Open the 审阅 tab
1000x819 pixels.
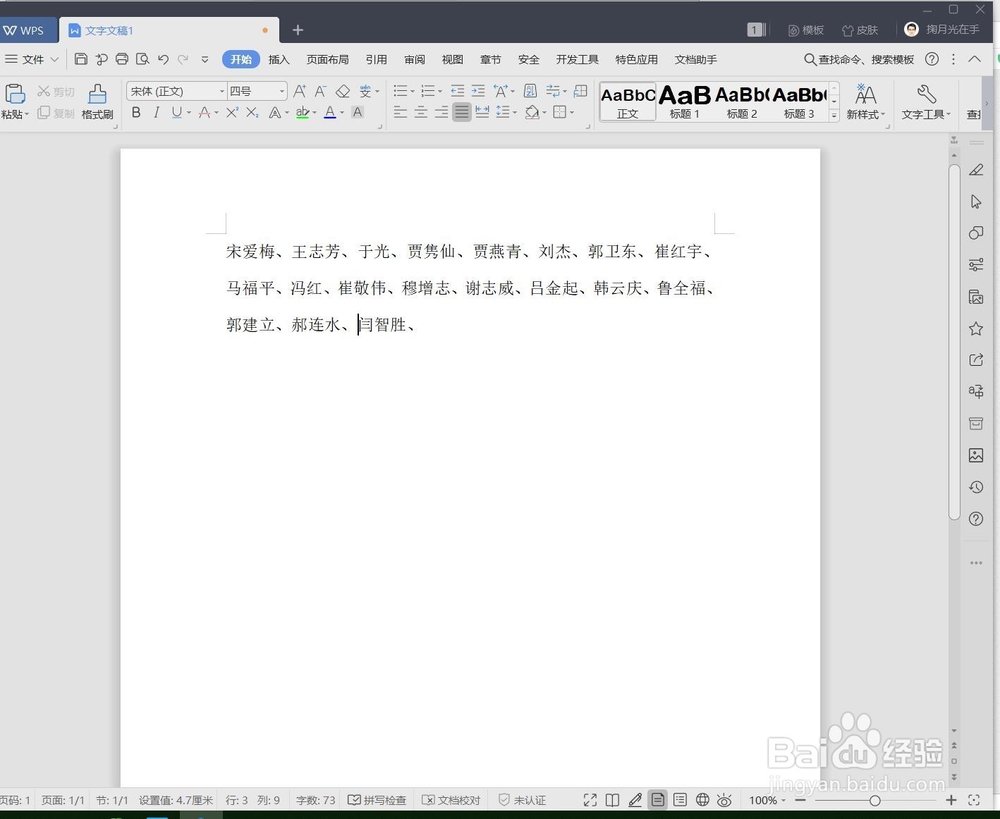point(415,59)
